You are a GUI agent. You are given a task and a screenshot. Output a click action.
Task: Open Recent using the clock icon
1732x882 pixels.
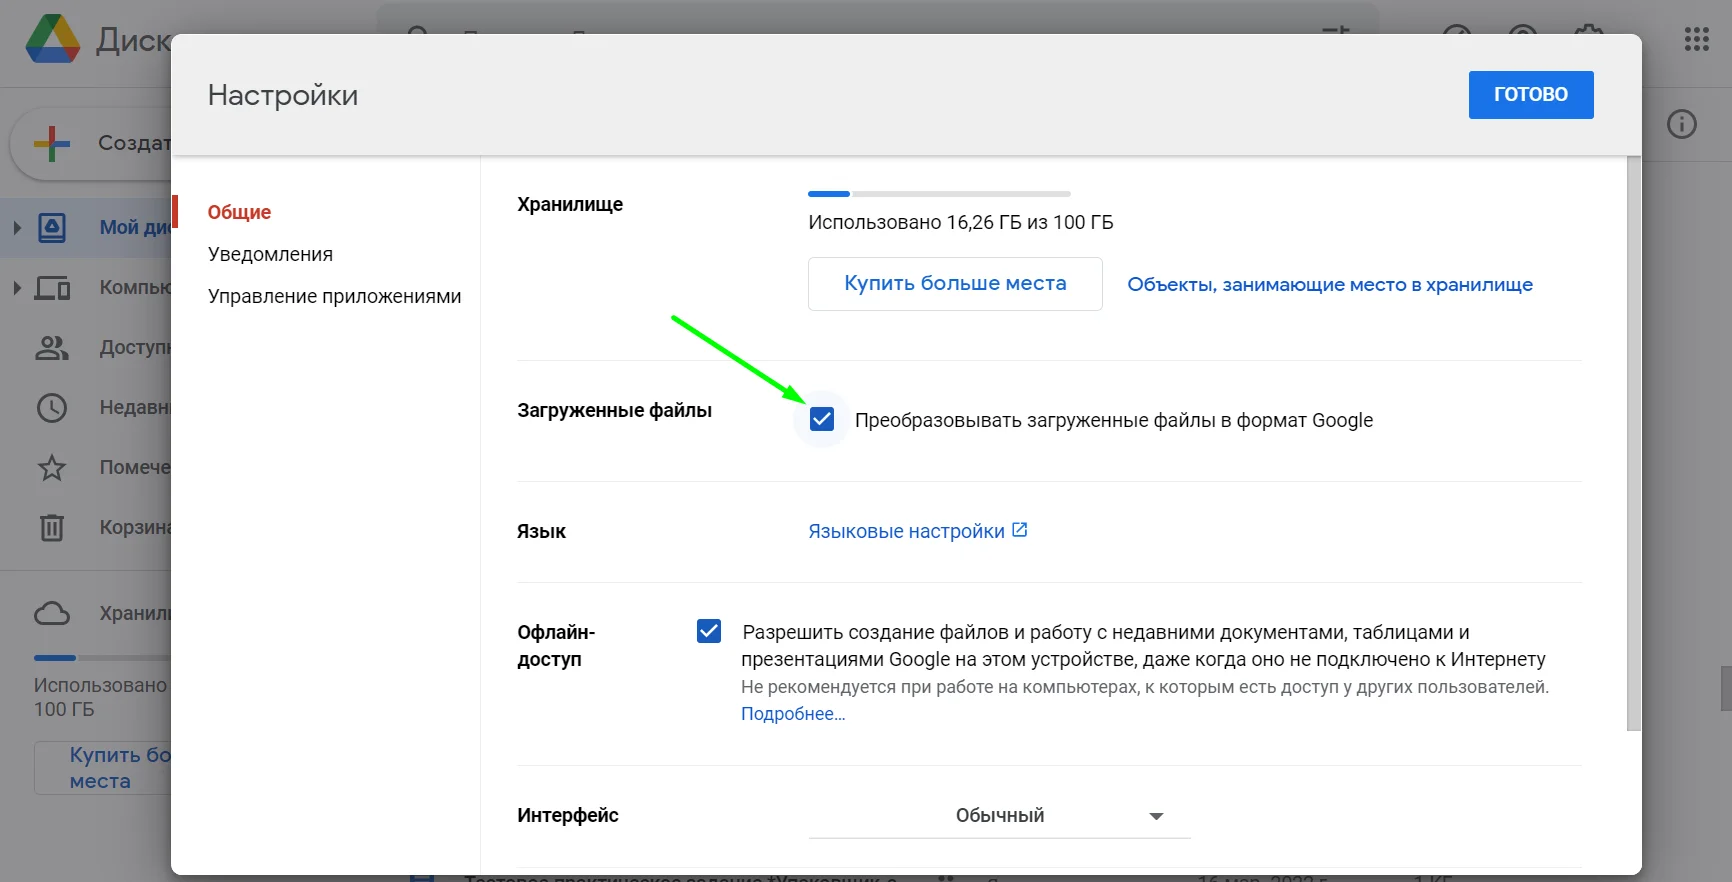coord(52,408)
